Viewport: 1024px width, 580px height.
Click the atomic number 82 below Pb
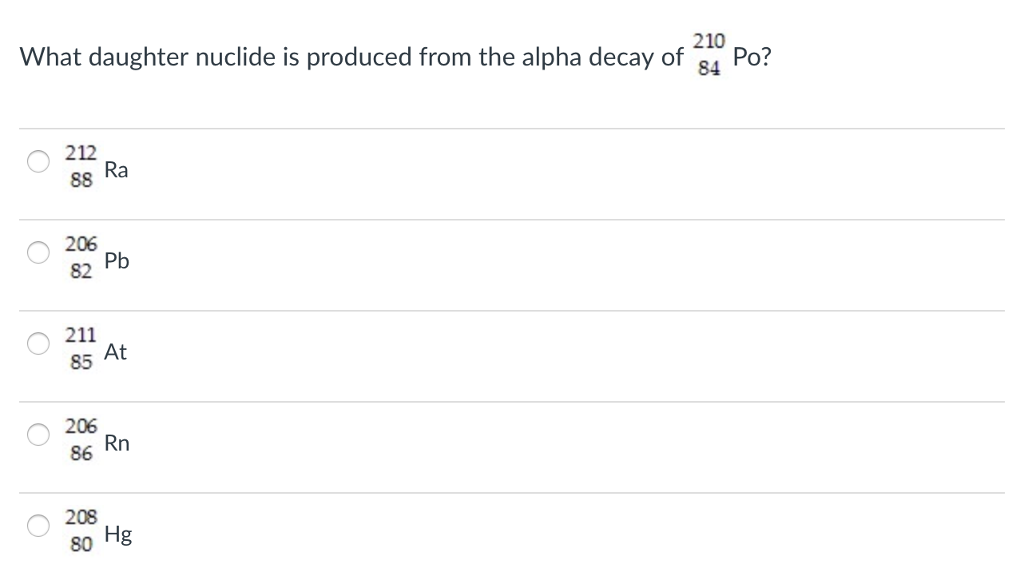[x=82, y=270]
